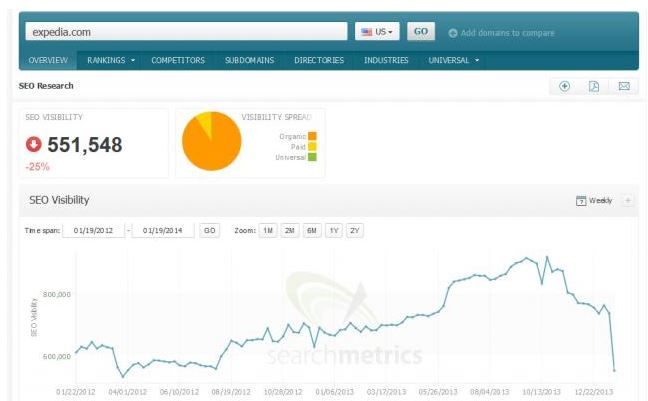Click Add domains to compare link
The height and width of the screenshot is (401, 648).
click(507, 33)
